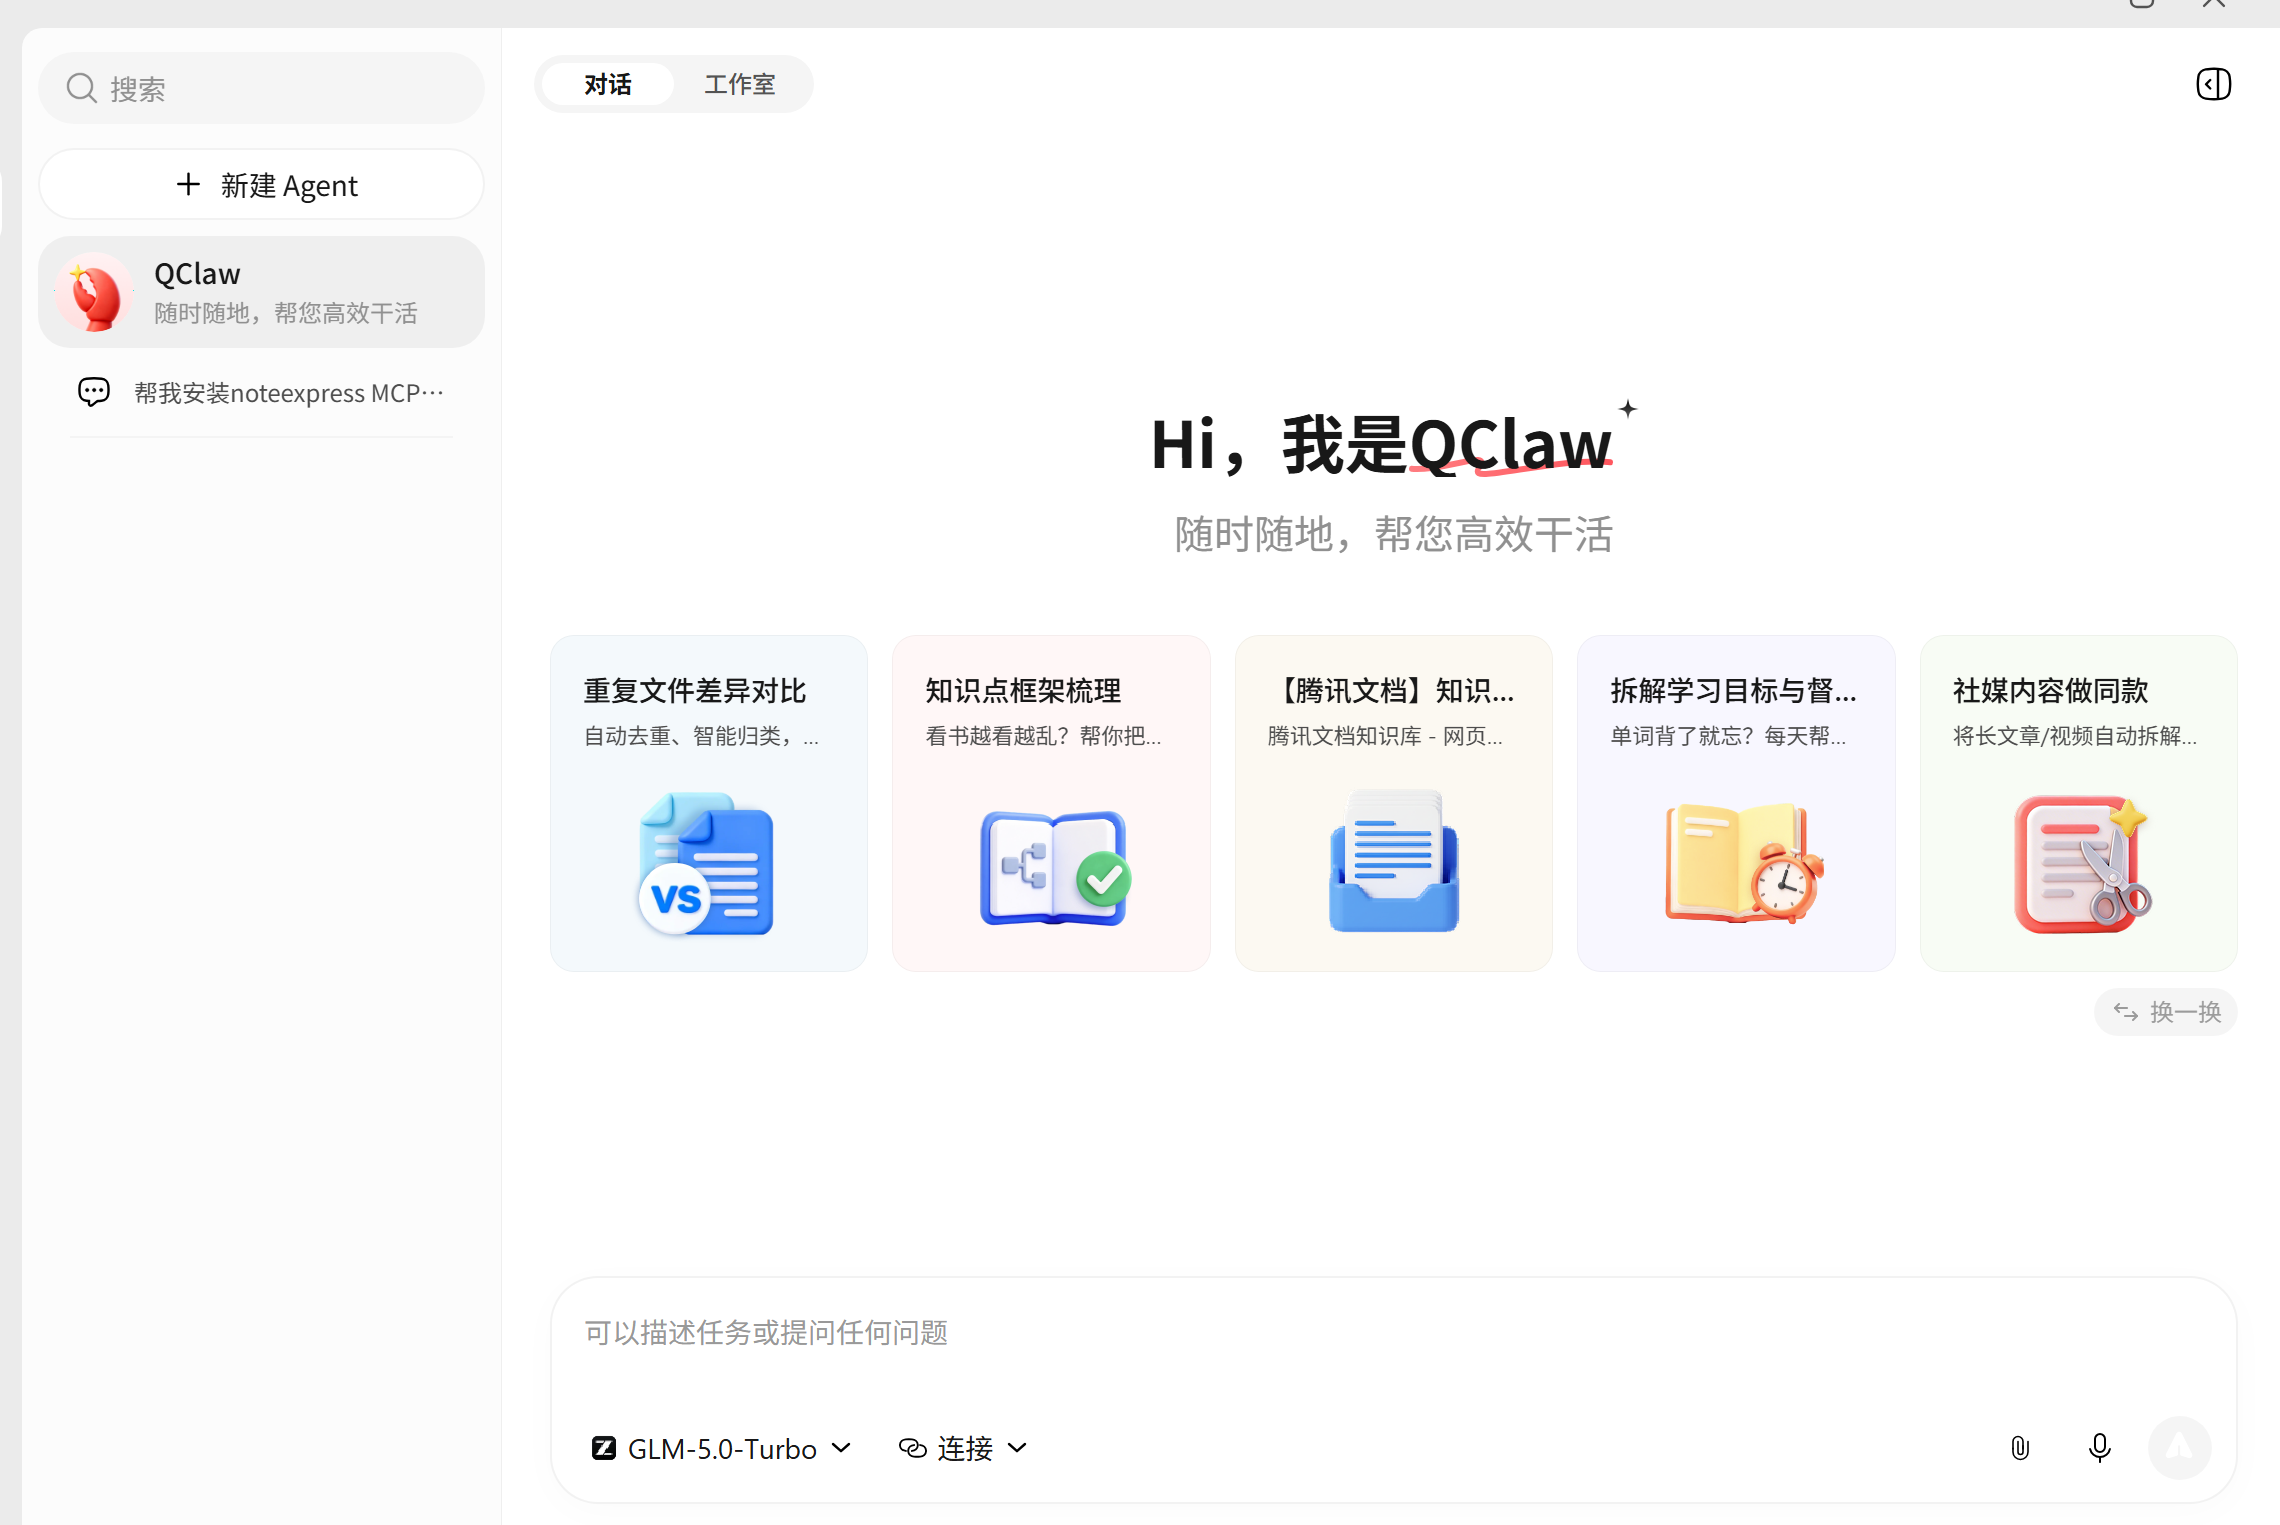Open the 社媒内容做同款 card

[2079, 803]
